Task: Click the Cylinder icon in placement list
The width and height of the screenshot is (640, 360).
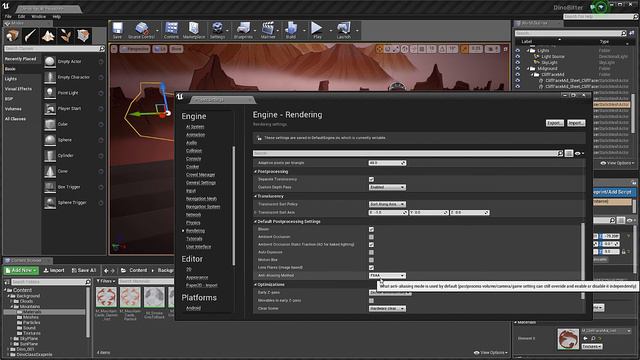Action: [50, 156]
